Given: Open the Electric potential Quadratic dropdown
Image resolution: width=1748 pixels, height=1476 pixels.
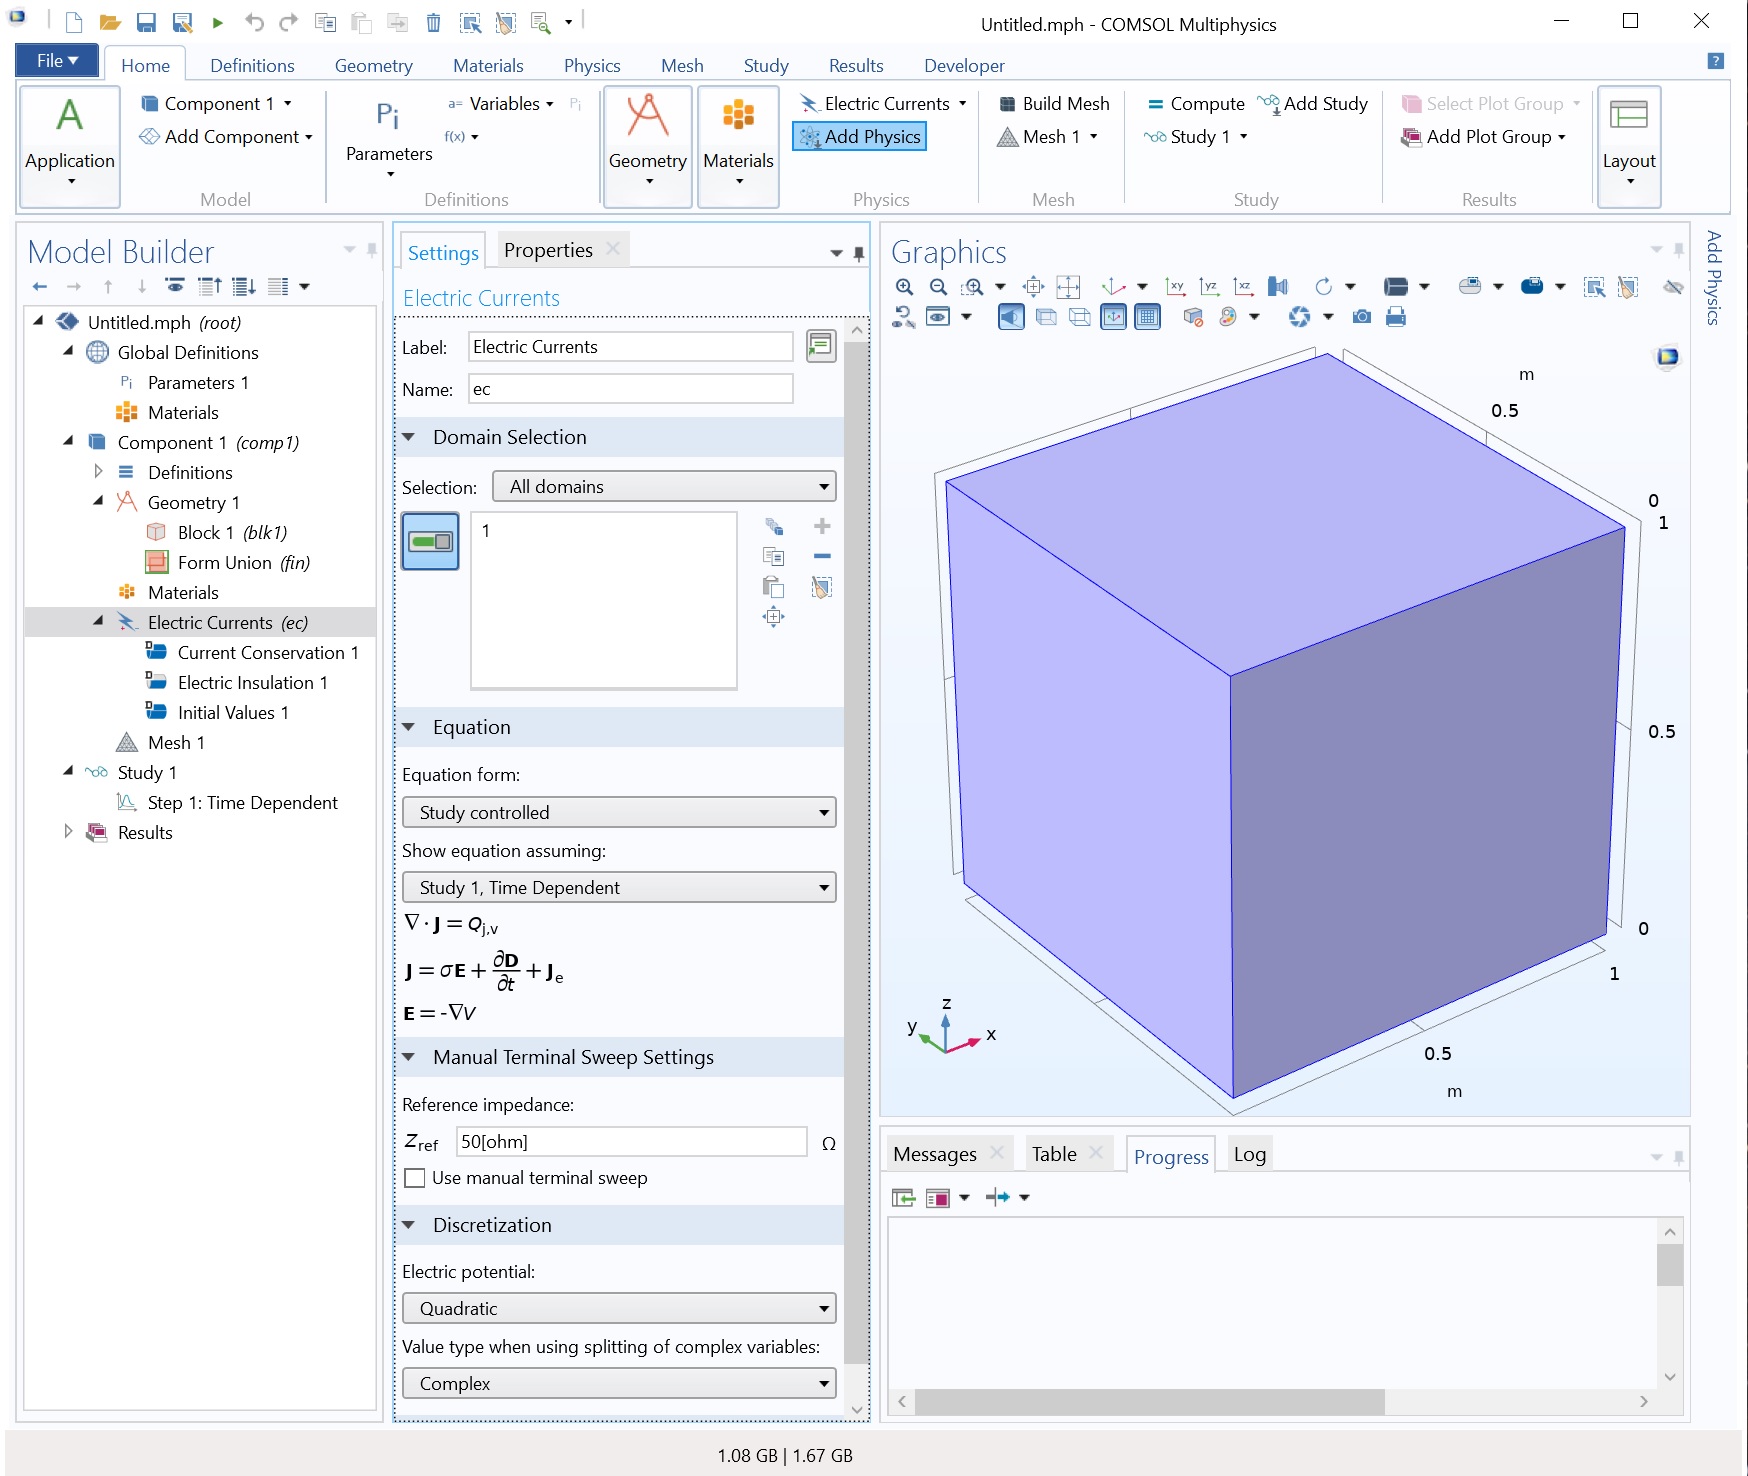Looking at the screenshot, I should click(x=618, y=1308).
